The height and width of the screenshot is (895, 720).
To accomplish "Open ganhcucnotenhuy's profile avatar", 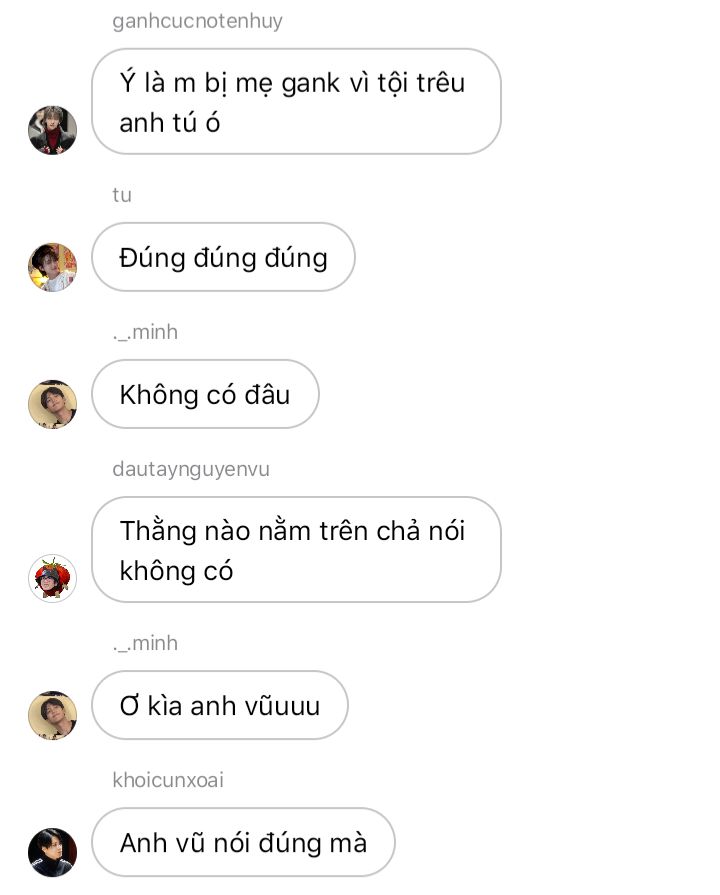I will click(53, 130).
